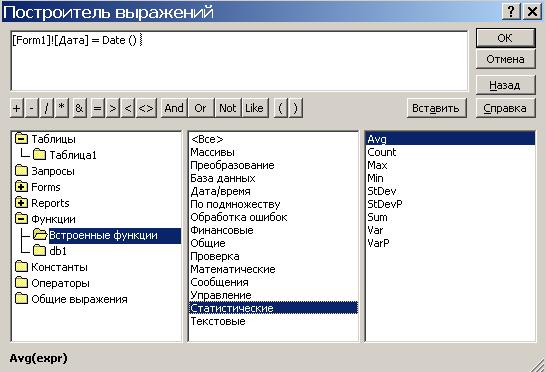Screen dimensions: 546x372
Task: Insert the Not operator
Action: tap(228, 108)
